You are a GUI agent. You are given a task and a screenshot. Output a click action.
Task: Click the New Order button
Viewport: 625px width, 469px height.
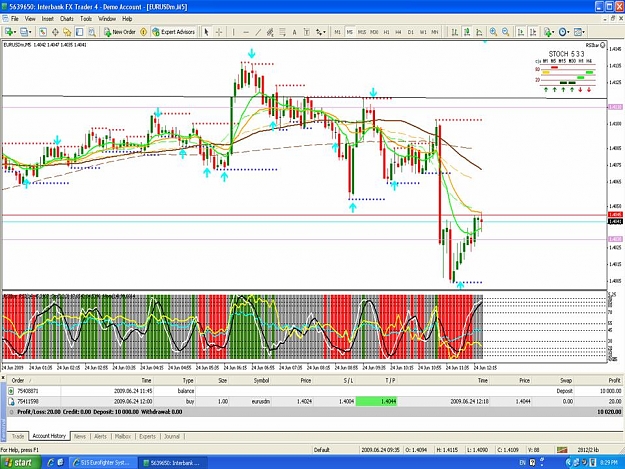coord(120,32)
